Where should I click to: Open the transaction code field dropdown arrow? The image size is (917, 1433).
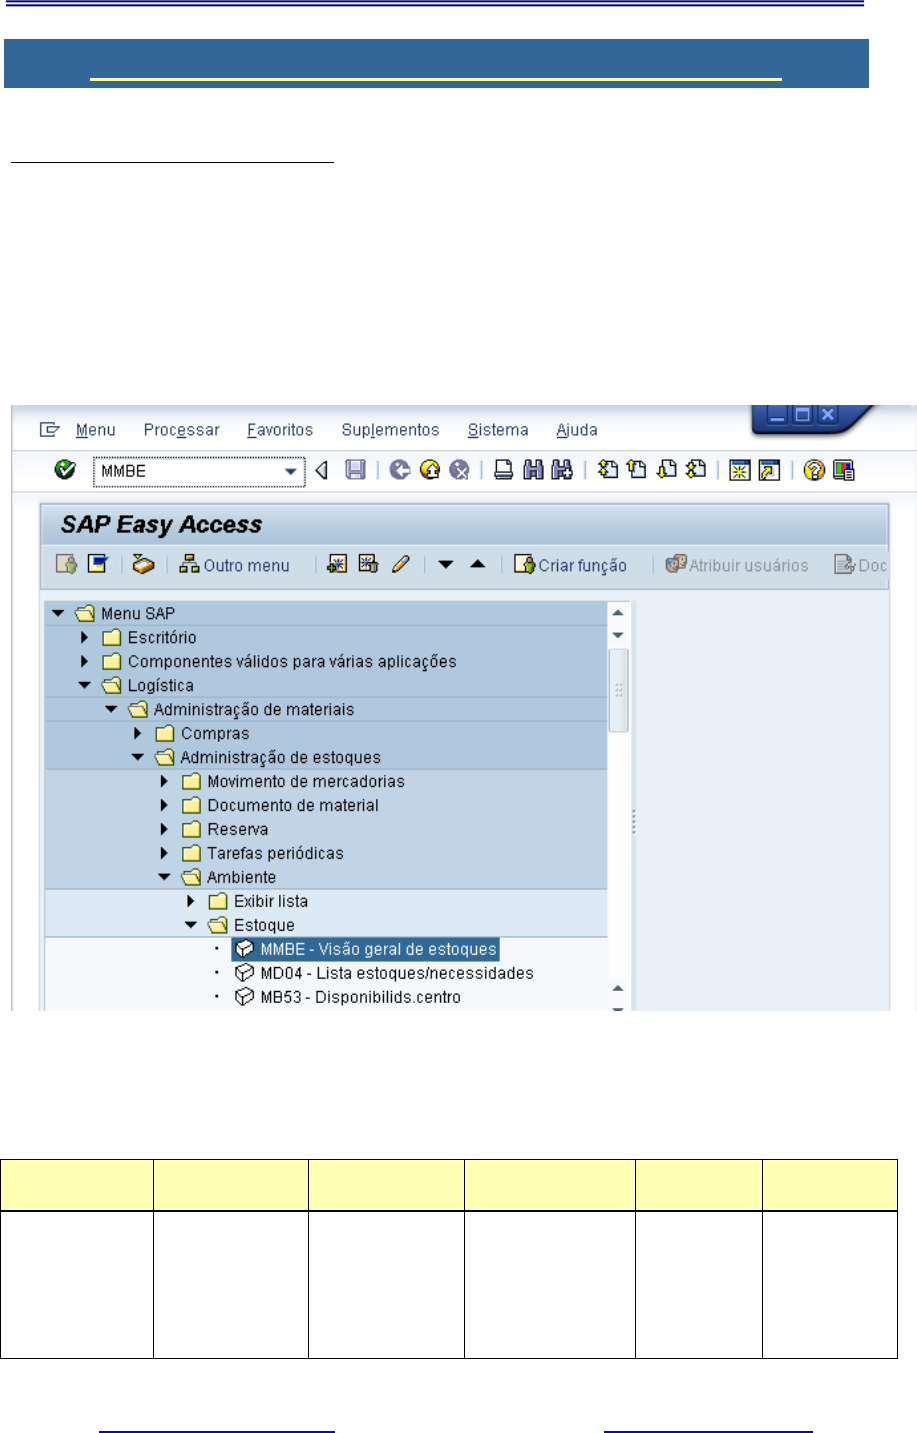pos(291,471)
